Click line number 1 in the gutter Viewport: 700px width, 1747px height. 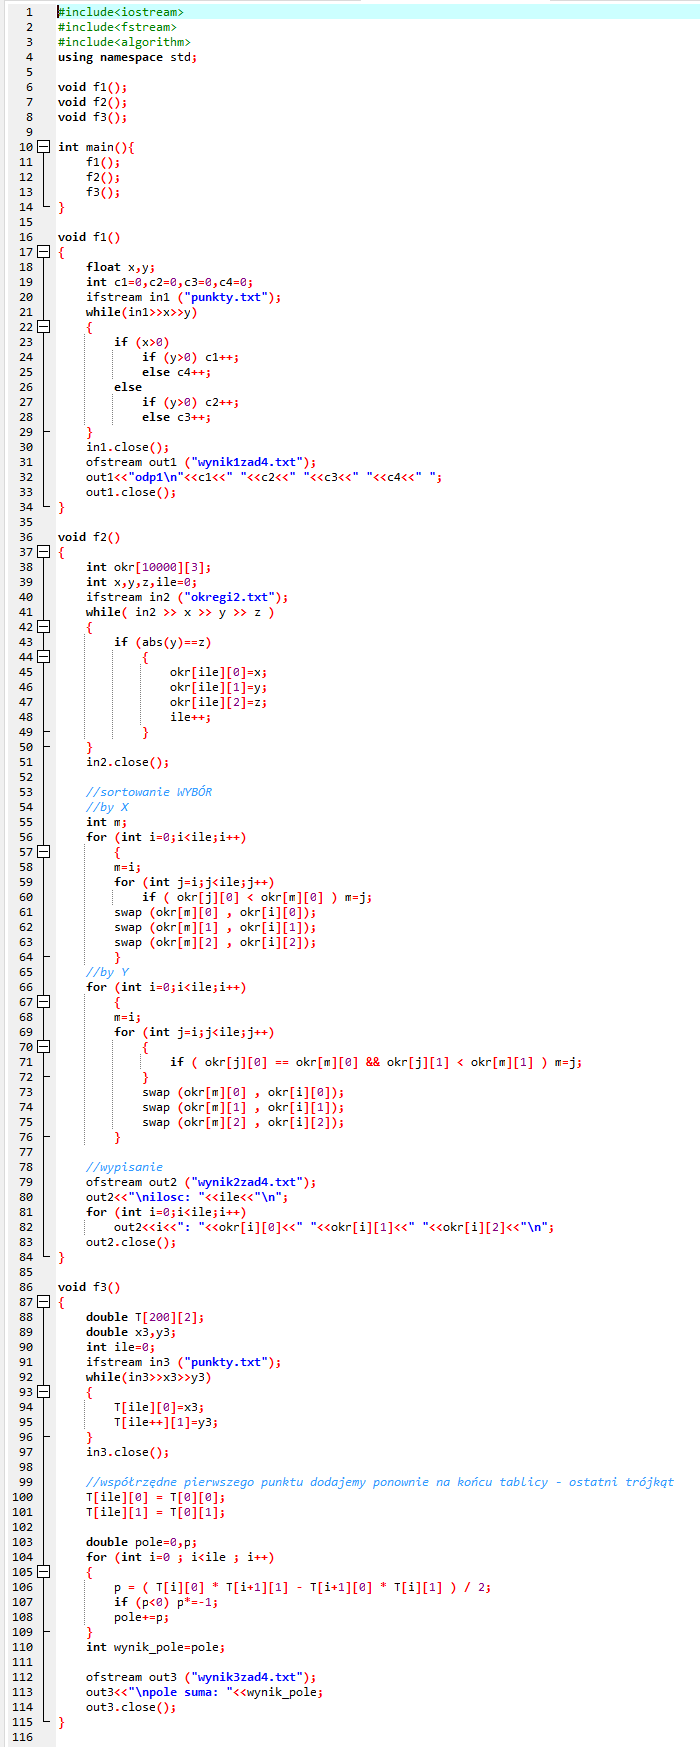[29, 12]
